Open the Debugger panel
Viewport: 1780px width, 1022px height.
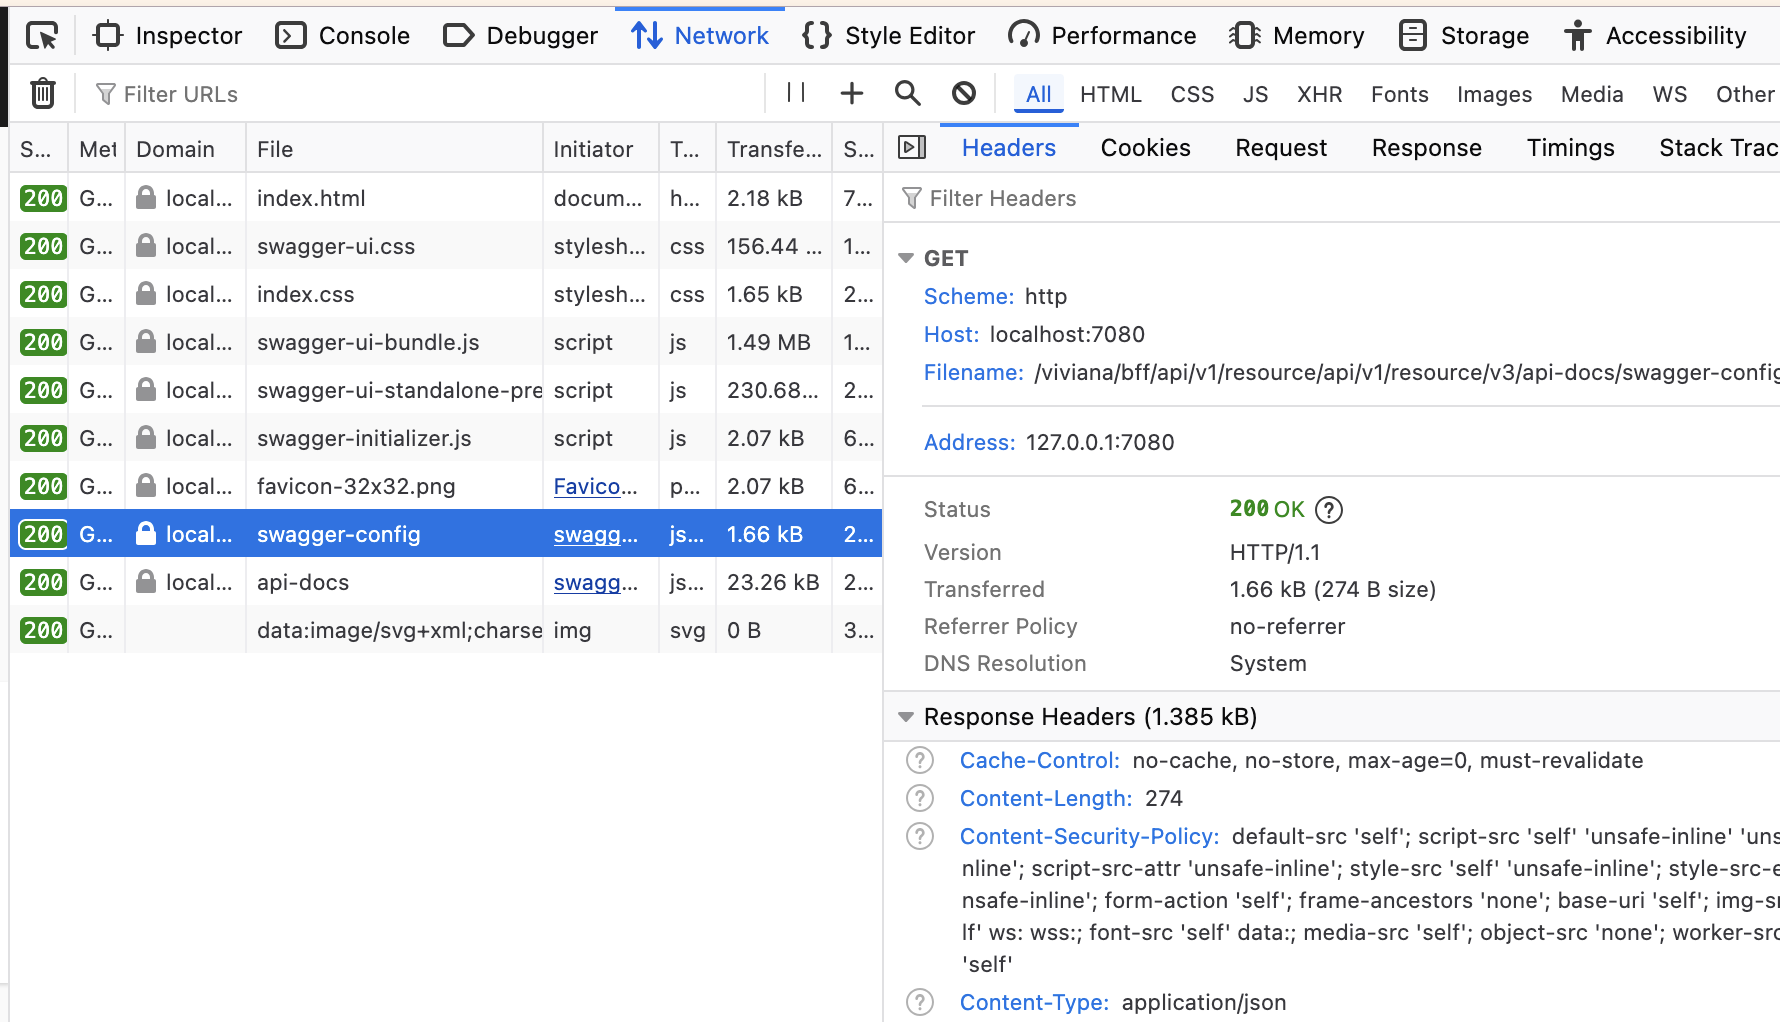click(520, 36)
